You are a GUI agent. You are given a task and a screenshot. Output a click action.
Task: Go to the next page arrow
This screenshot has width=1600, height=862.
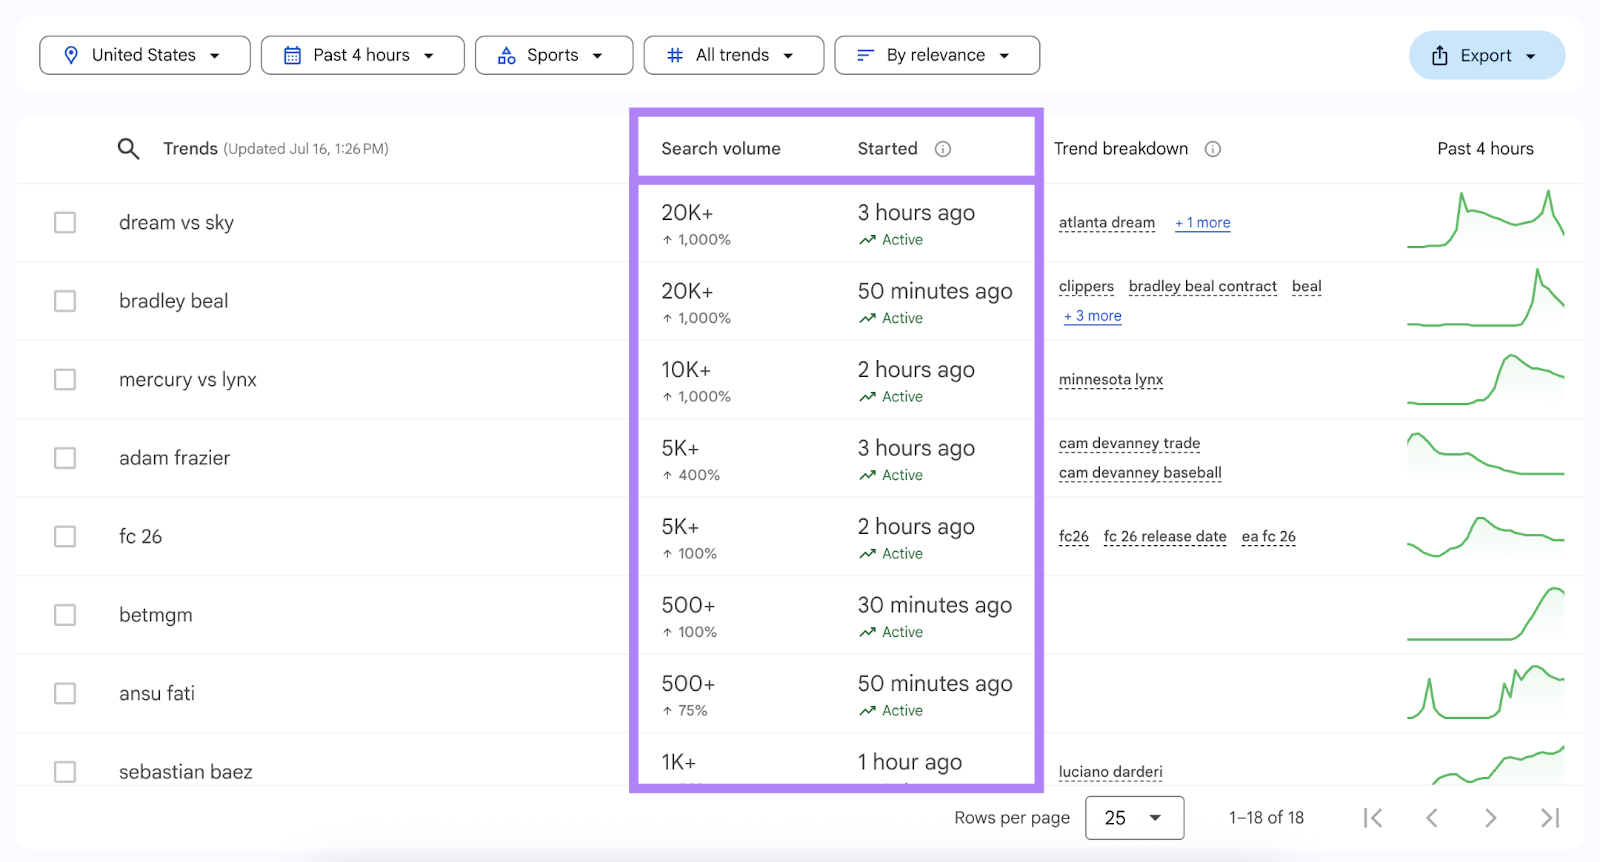[x=1490, y=818]
